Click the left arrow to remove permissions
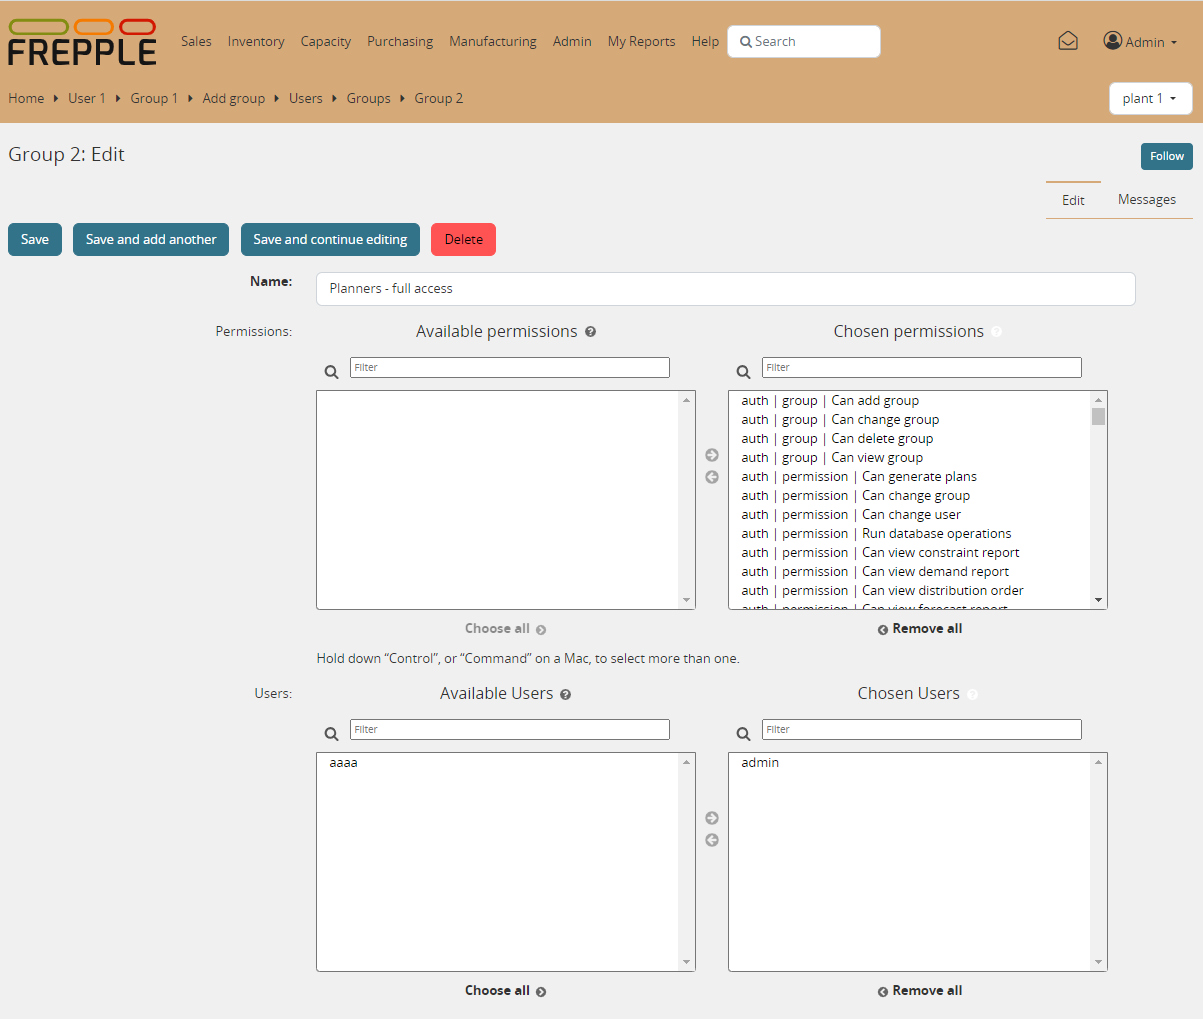 tap(712, 477)
